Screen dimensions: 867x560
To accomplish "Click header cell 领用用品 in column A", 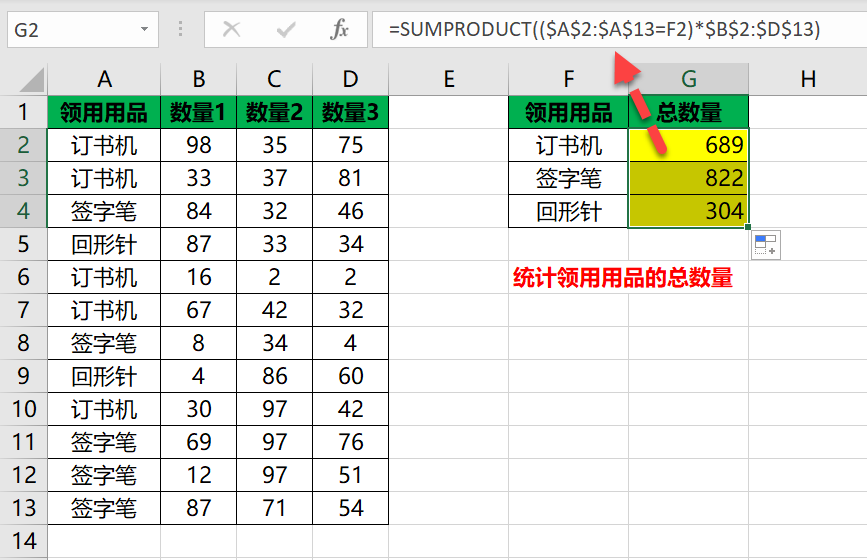I will click(x=104, y=112).
